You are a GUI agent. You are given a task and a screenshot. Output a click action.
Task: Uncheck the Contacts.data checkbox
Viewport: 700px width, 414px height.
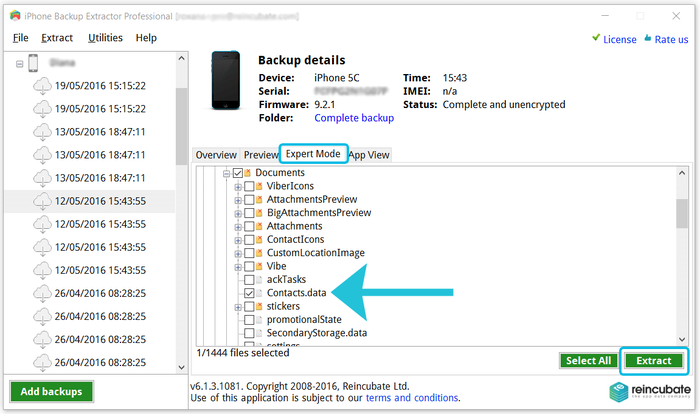[x=250, y=293]
